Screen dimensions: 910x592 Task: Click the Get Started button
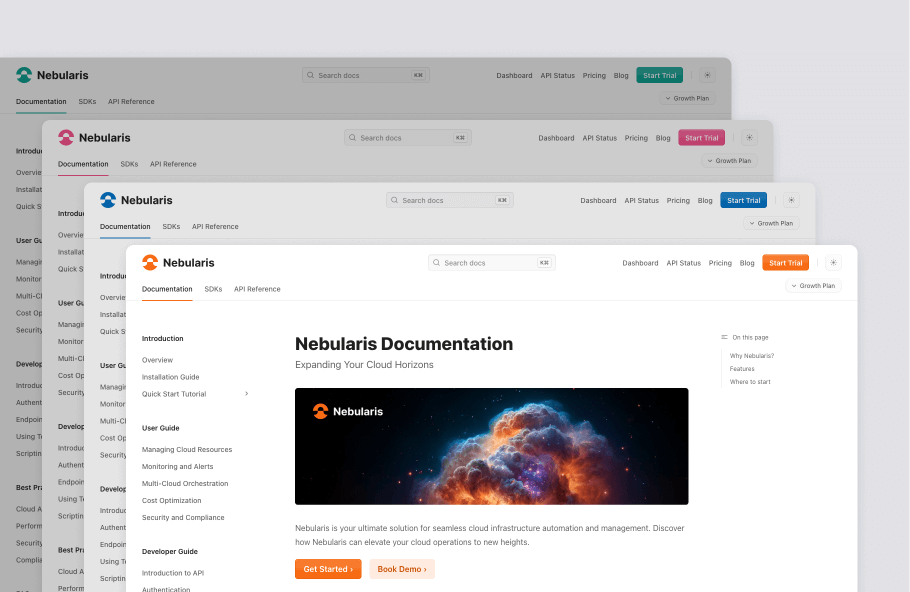328,568
